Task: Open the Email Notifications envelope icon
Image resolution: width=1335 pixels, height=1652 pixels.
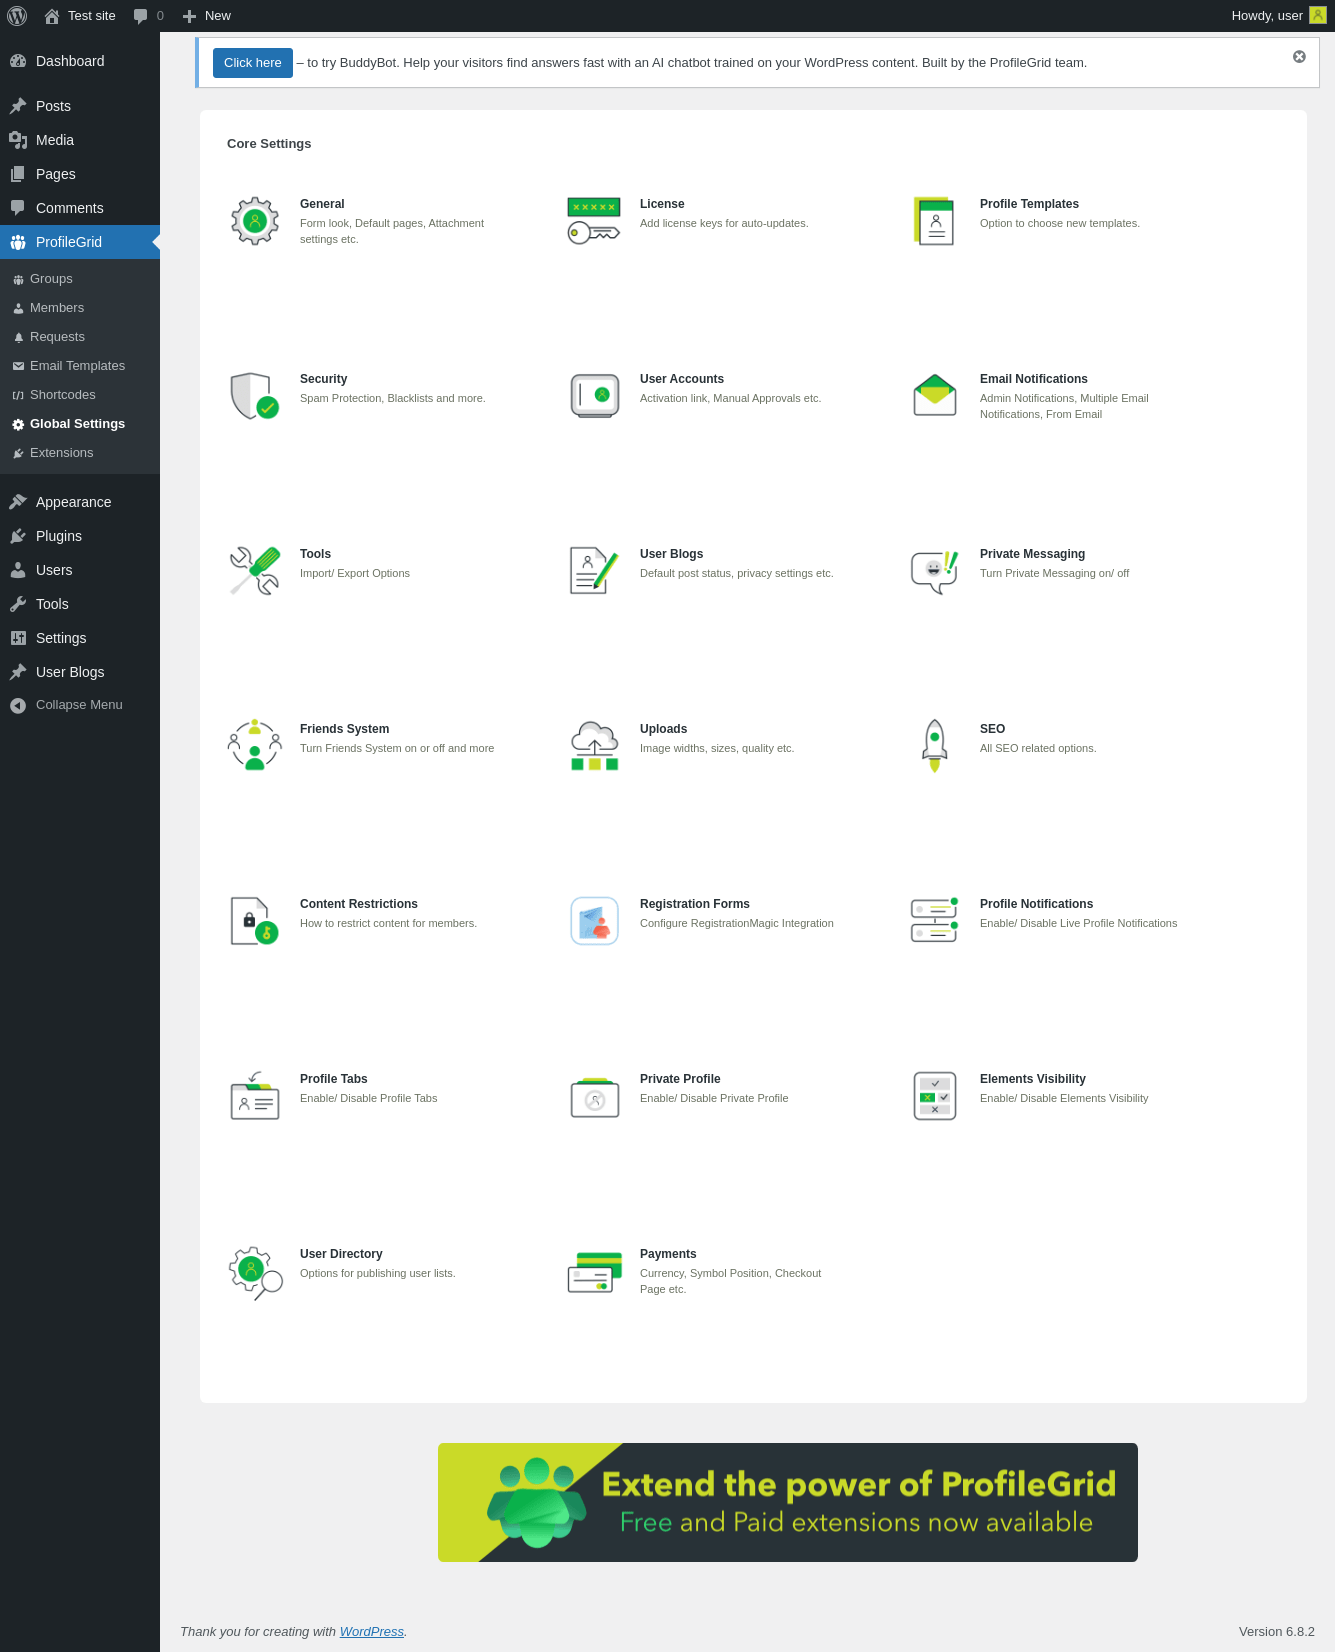Action: click(935, 396)
